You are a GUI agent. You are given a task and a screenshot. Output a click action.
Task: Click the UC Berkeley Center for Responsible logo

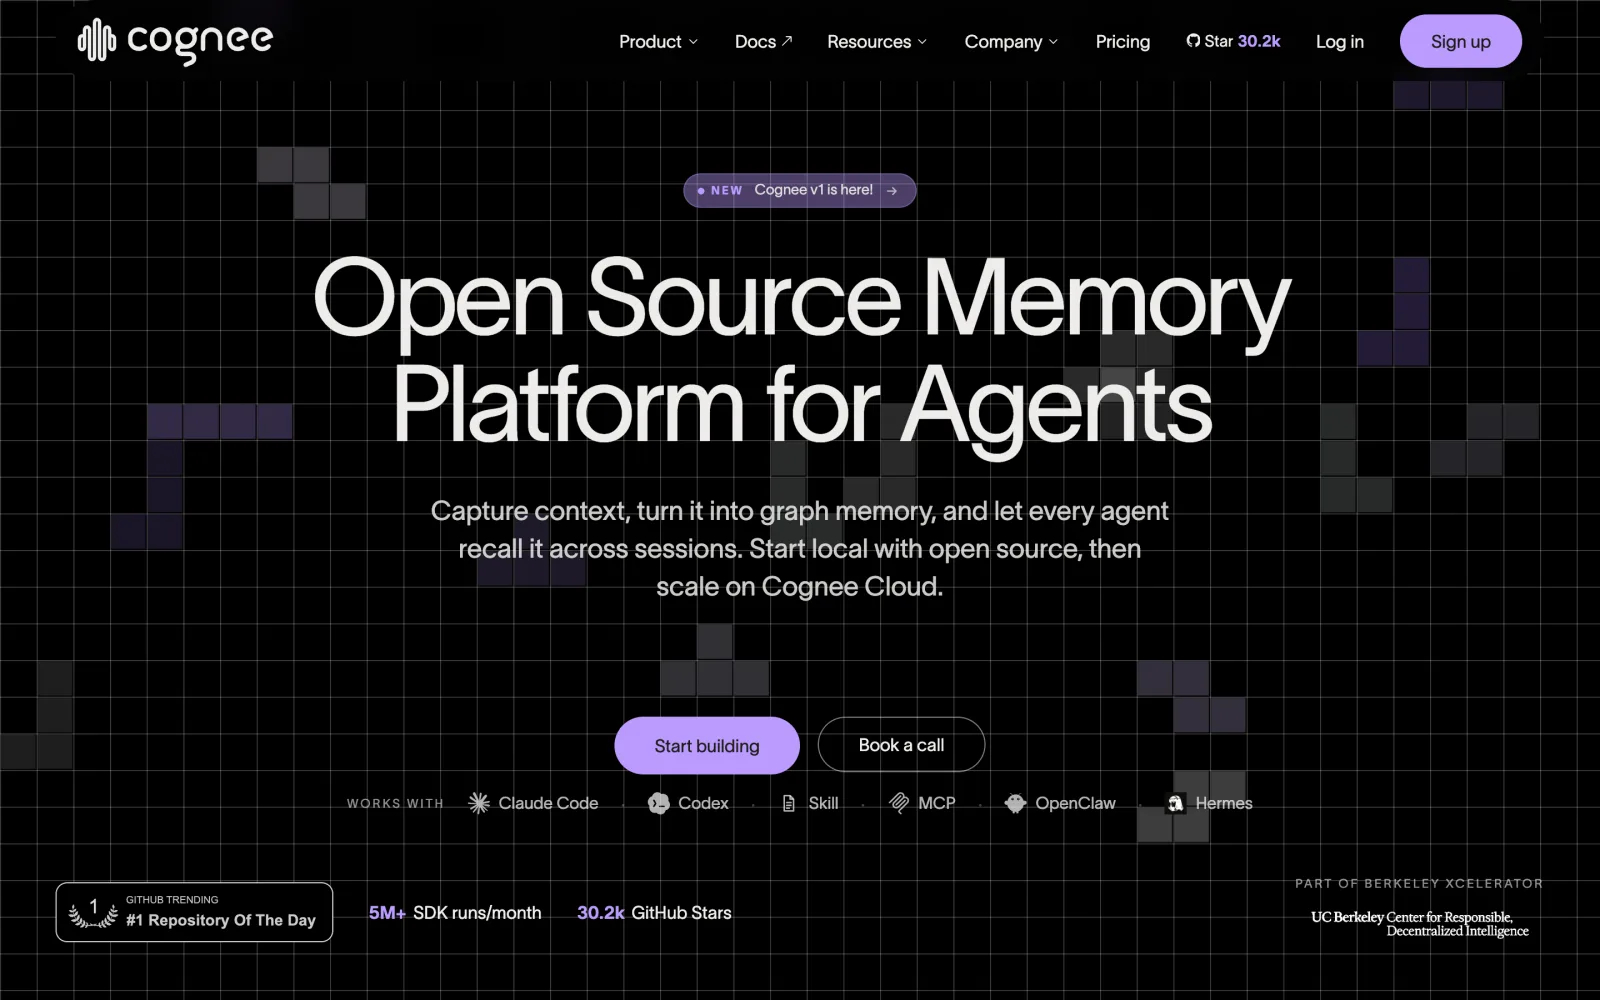click(1420, 924)
